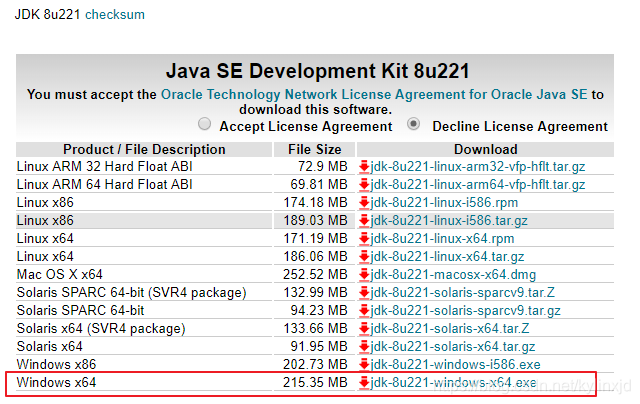Click download arrow icon for jdk-8u221-linux-i586.tar.gz

(x=364, y=221)
